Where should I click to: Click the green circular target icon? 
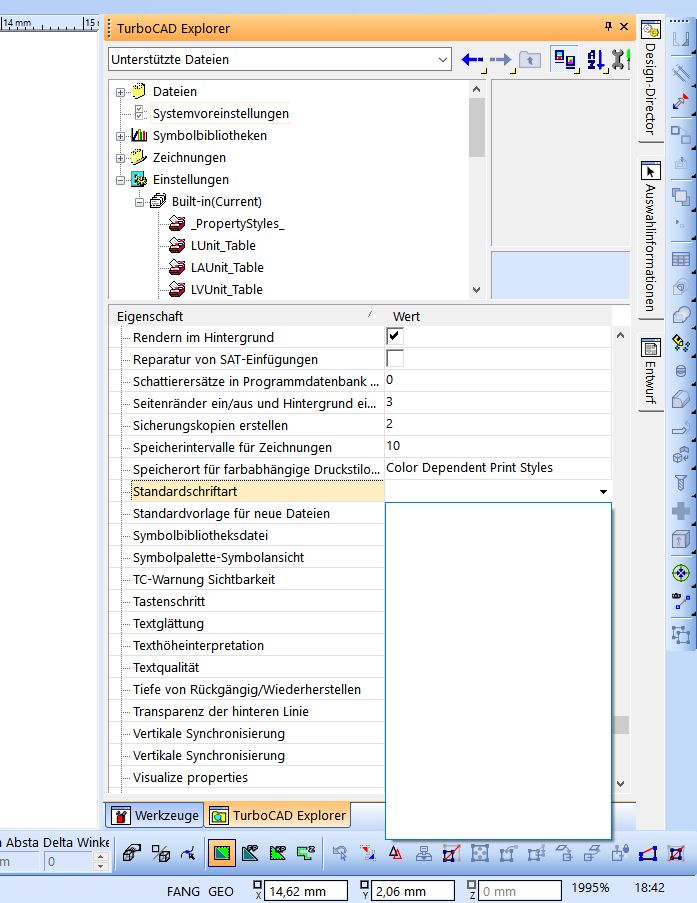[681, 573]
